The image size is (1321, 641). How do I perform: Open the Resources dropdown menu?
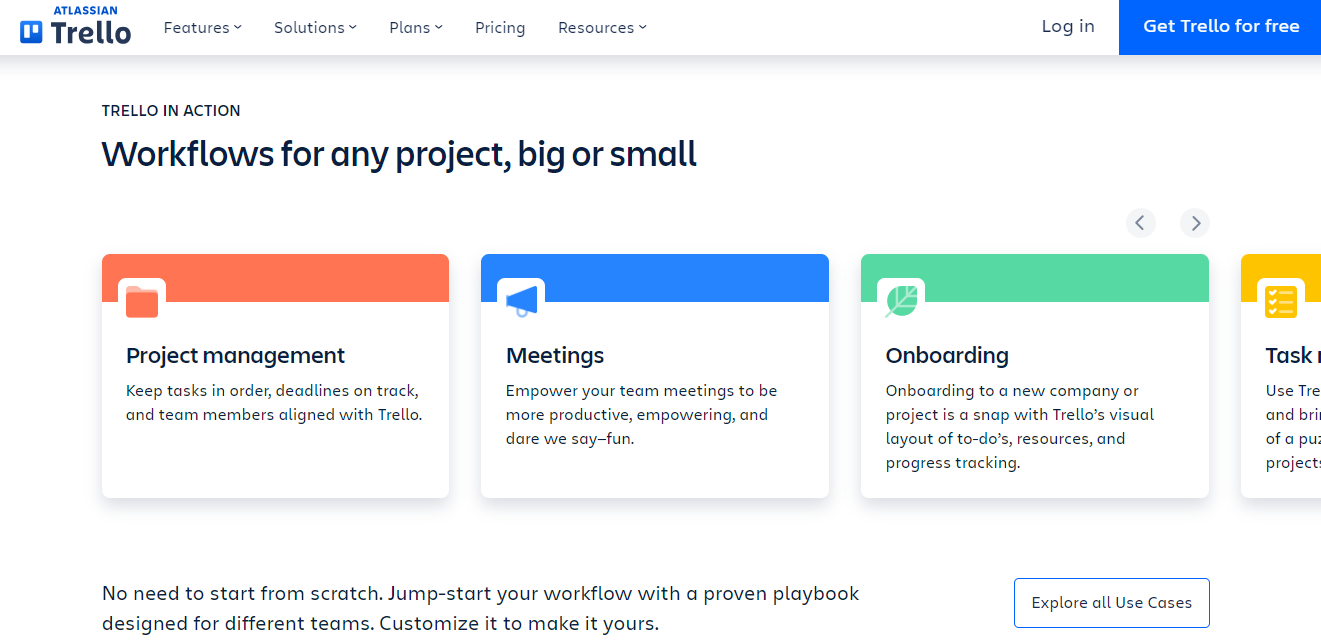click(x=602, y=28)
